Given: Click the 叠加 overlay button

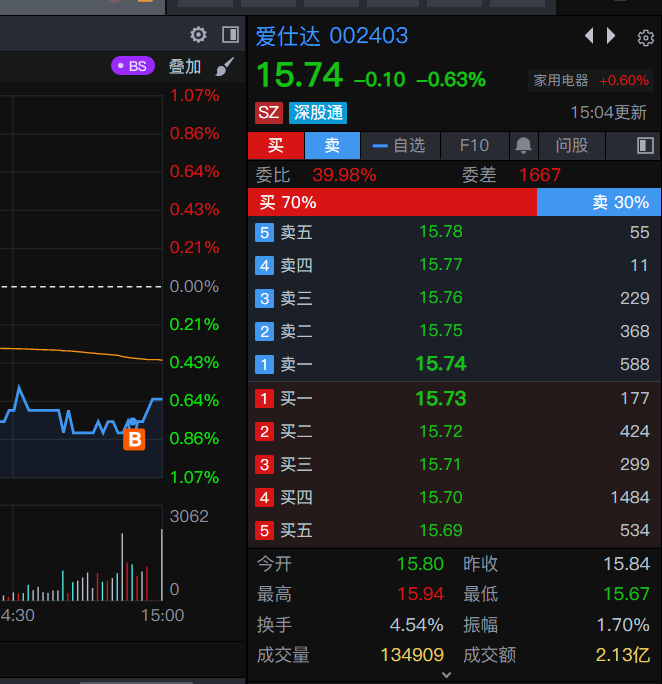Looking at the screenshot, I should (x=184, y=67).
